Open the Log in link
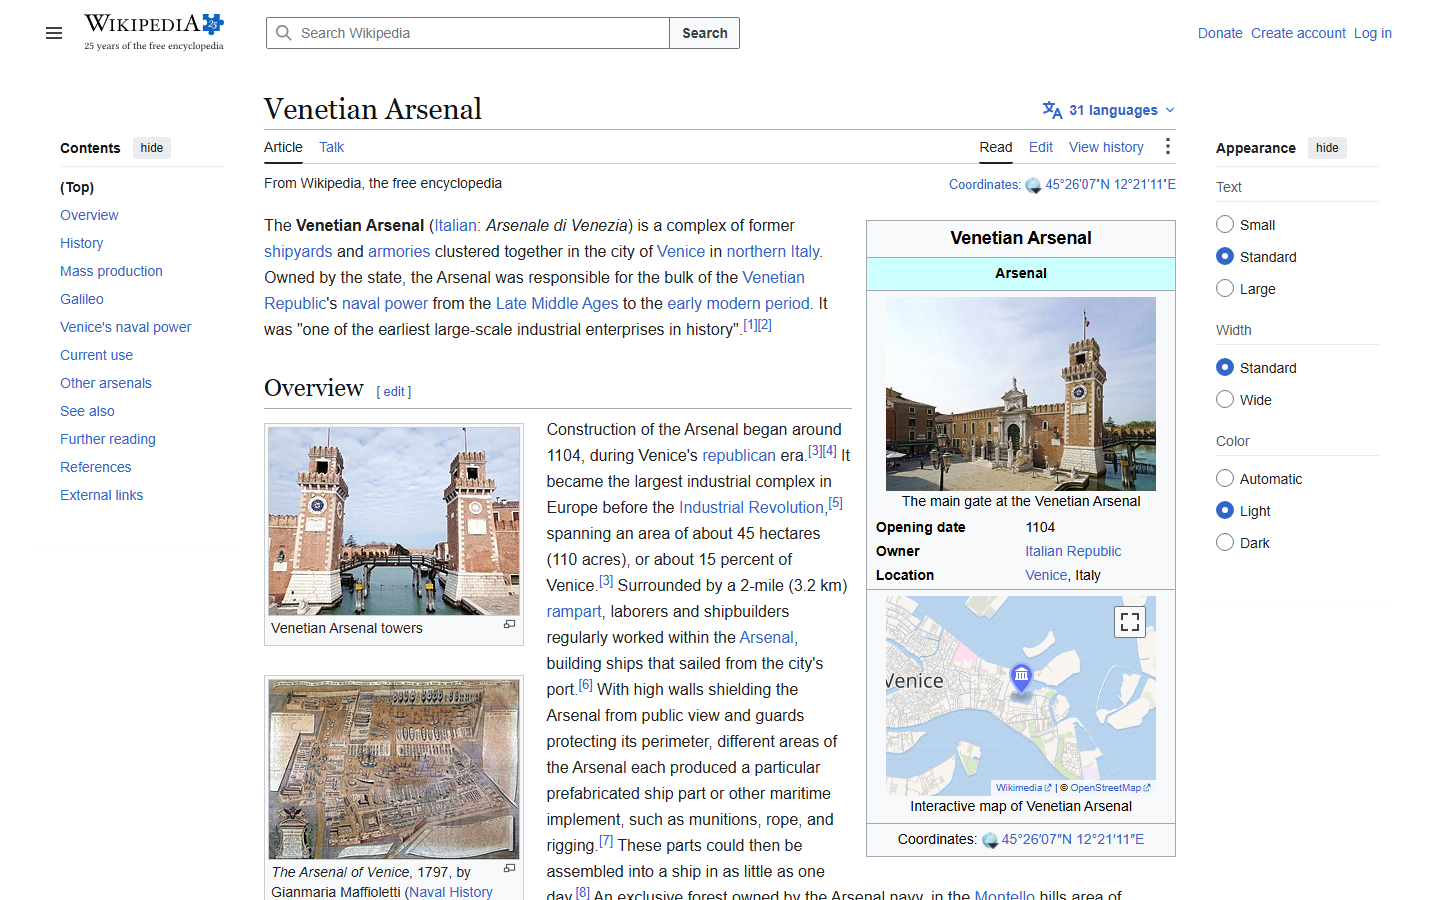This screenshot has width=1440, height=900. (x=1373, y=33)
